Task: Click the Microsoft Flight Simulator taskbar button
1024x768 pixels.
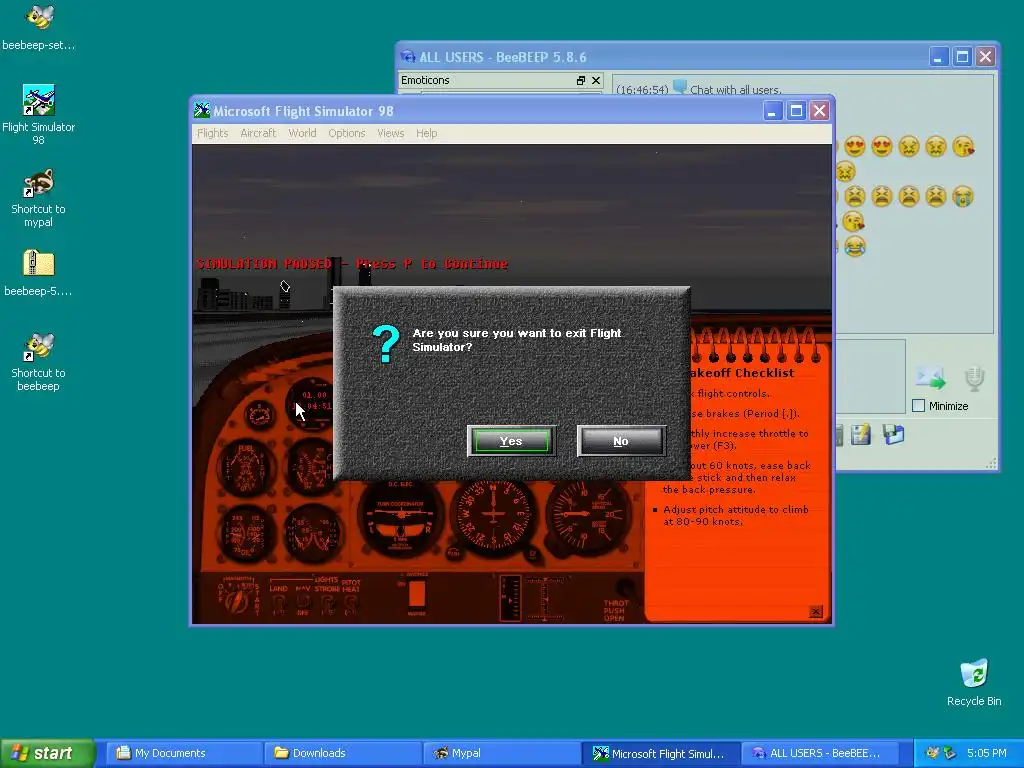Action: click(661, 753)
